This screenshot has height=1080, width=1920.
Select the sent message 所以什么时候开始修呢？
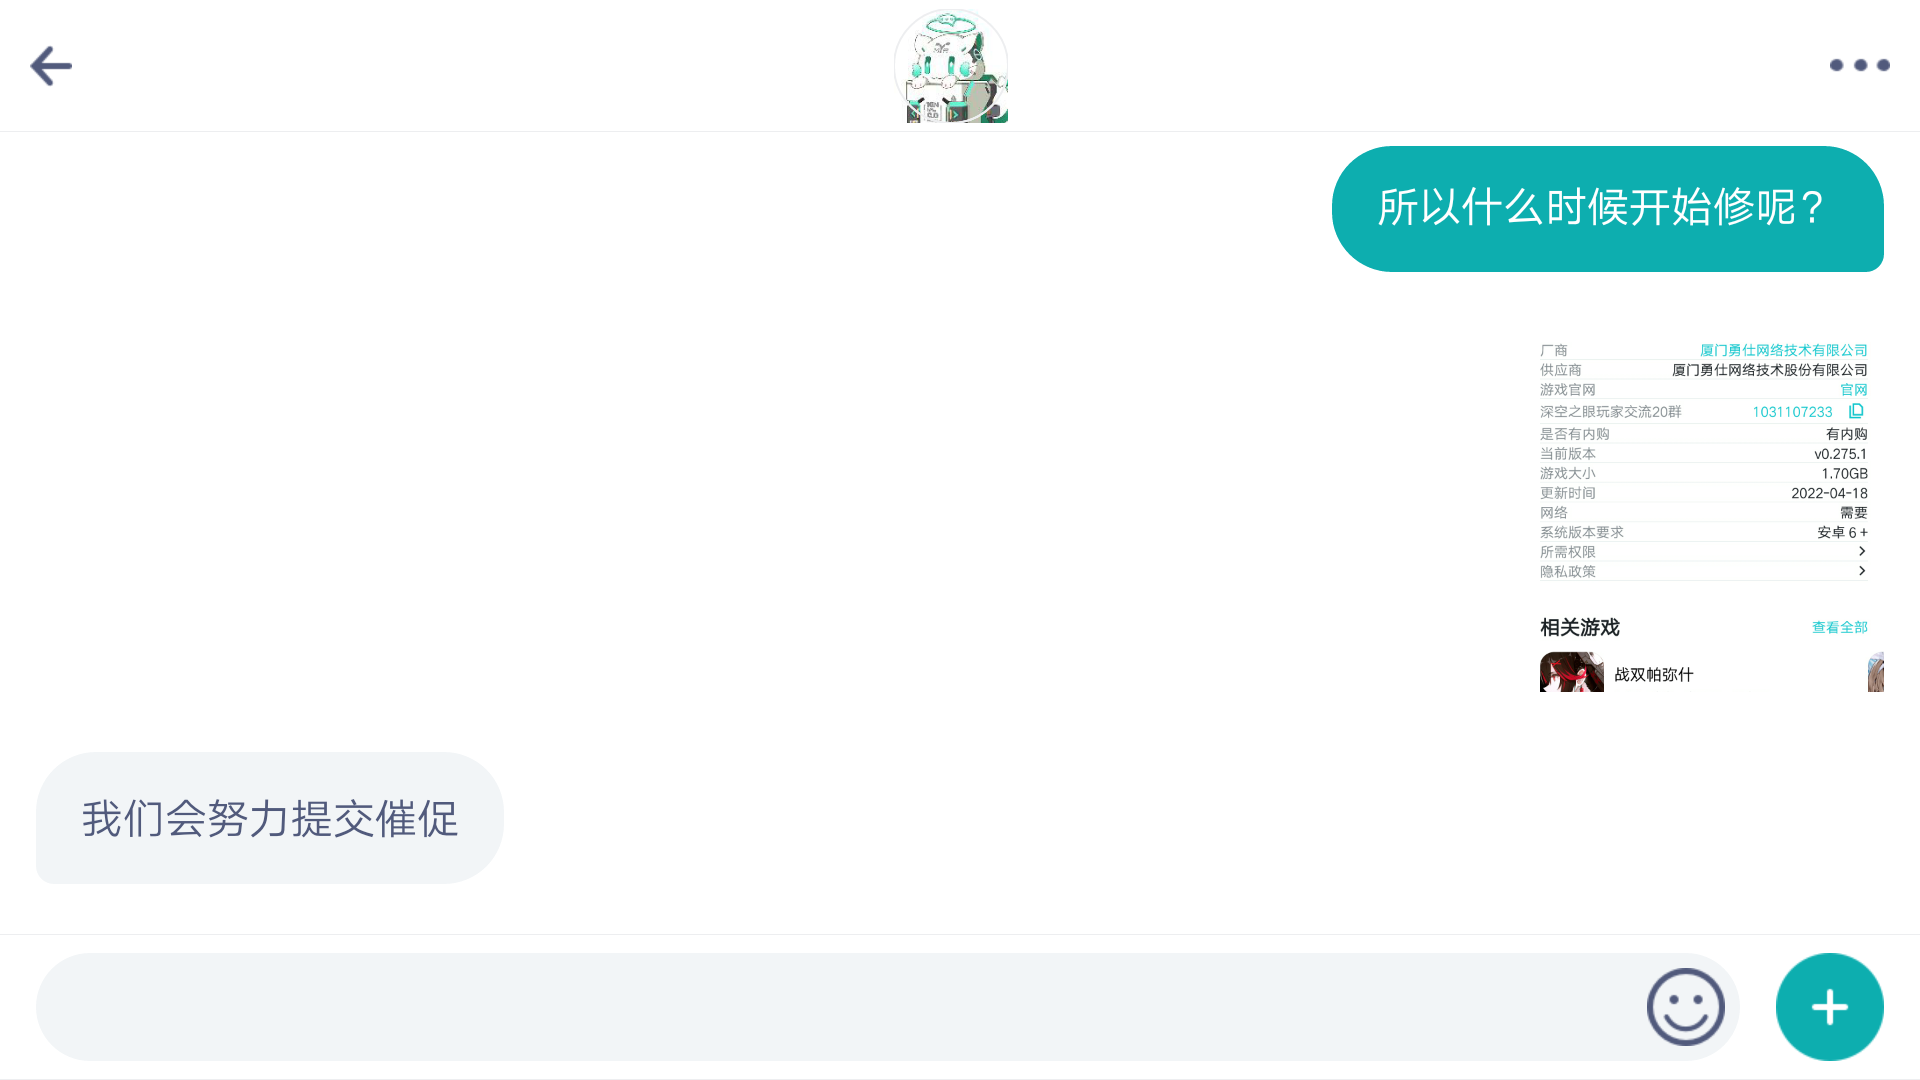tap(1607, 209)
